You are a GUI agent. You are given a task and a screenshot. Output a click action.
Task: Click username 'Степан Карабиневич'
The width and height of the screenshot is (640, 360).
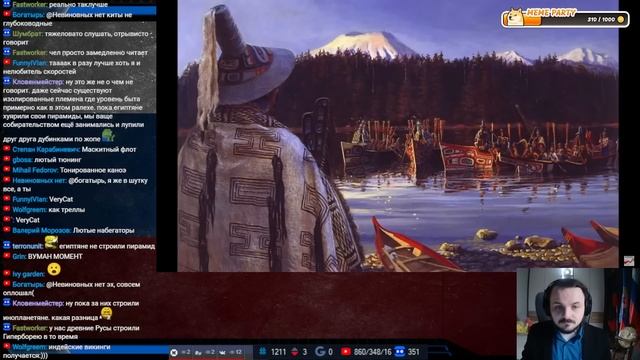click(x=46, y=149)
